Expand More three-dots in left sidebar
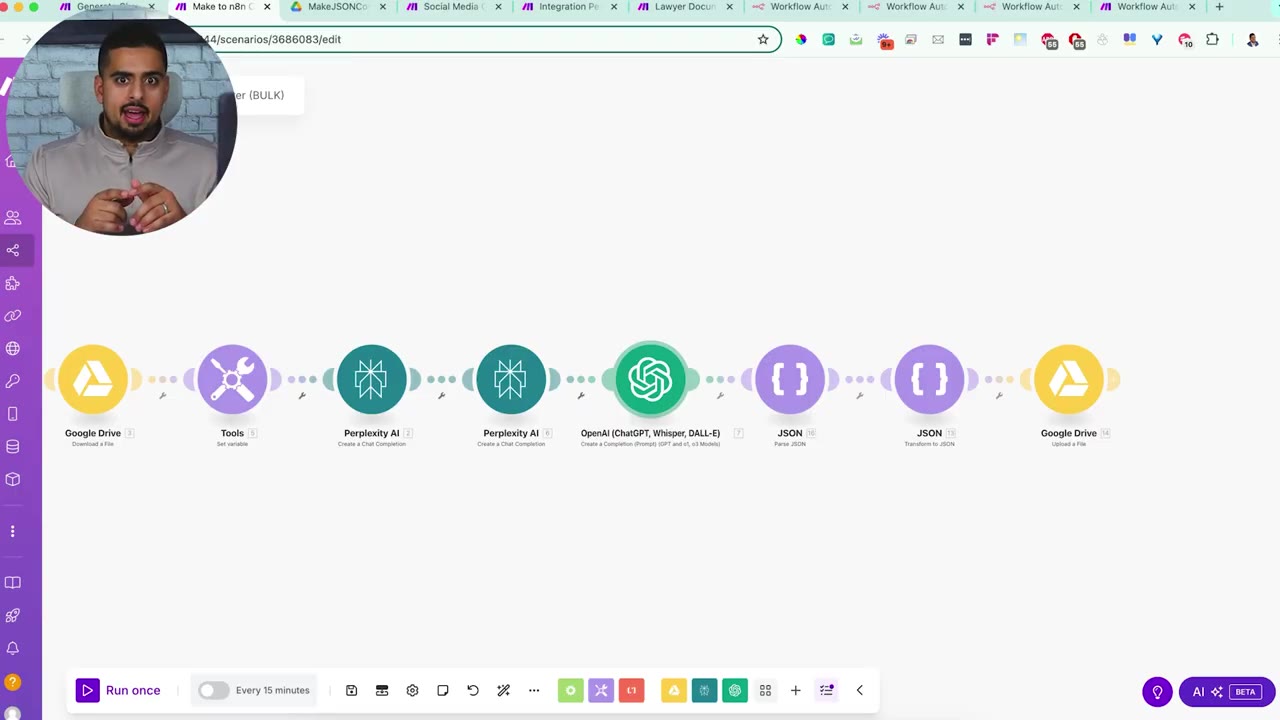 click(x=13, y=531)
